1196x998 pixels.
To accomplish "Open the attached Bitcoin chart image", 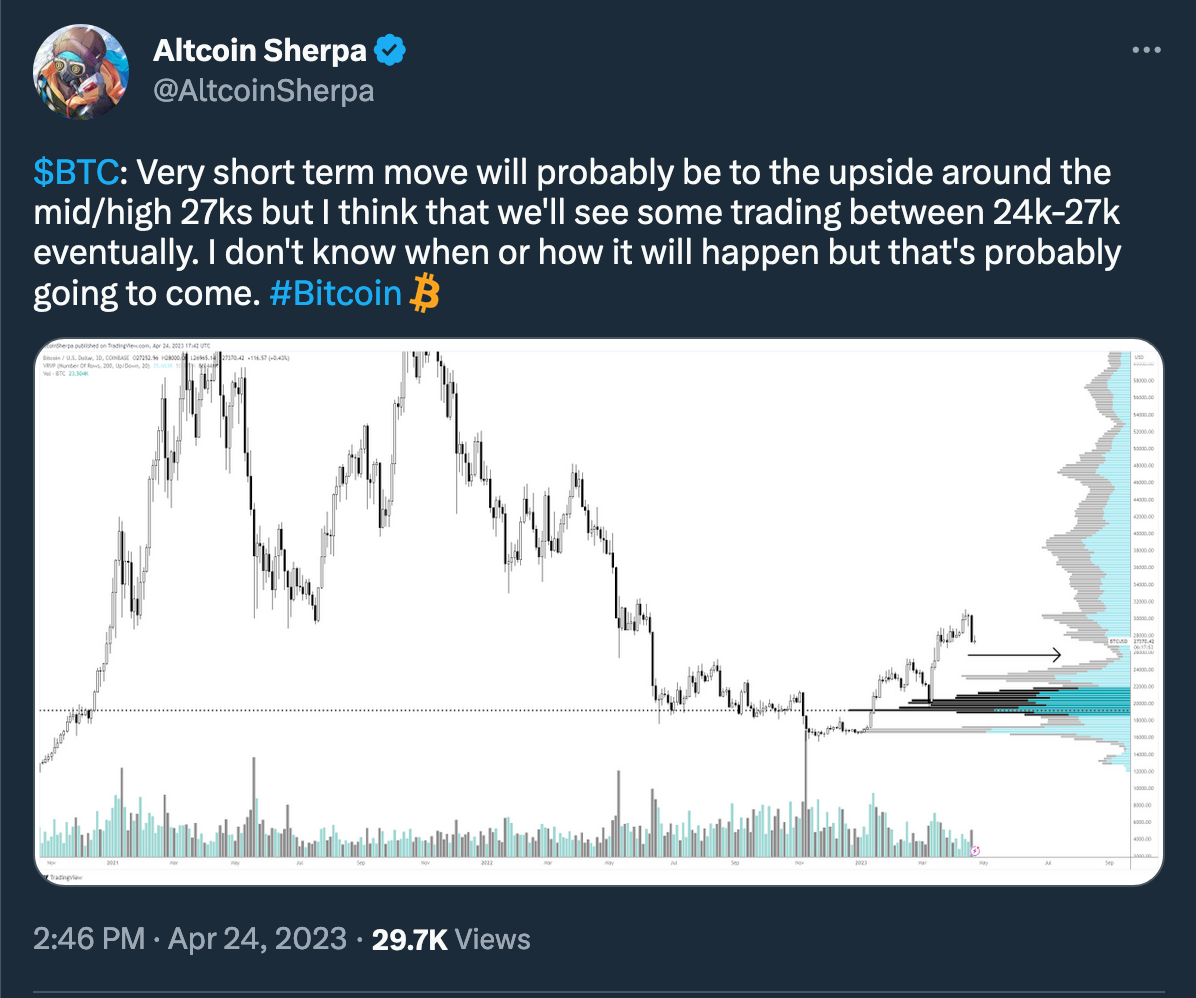I will (599, 612).
